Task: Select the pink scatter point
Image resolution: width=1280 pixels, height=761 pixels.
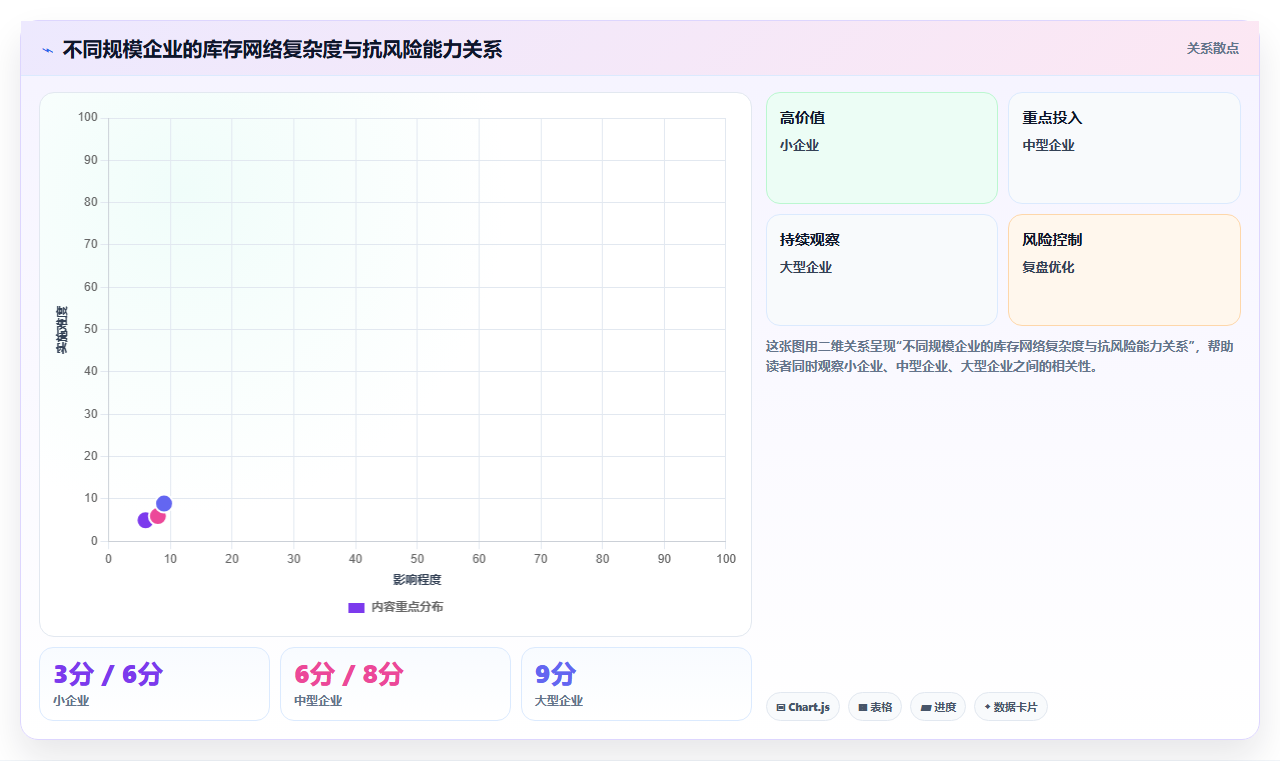Action: (x=158, y=516)
